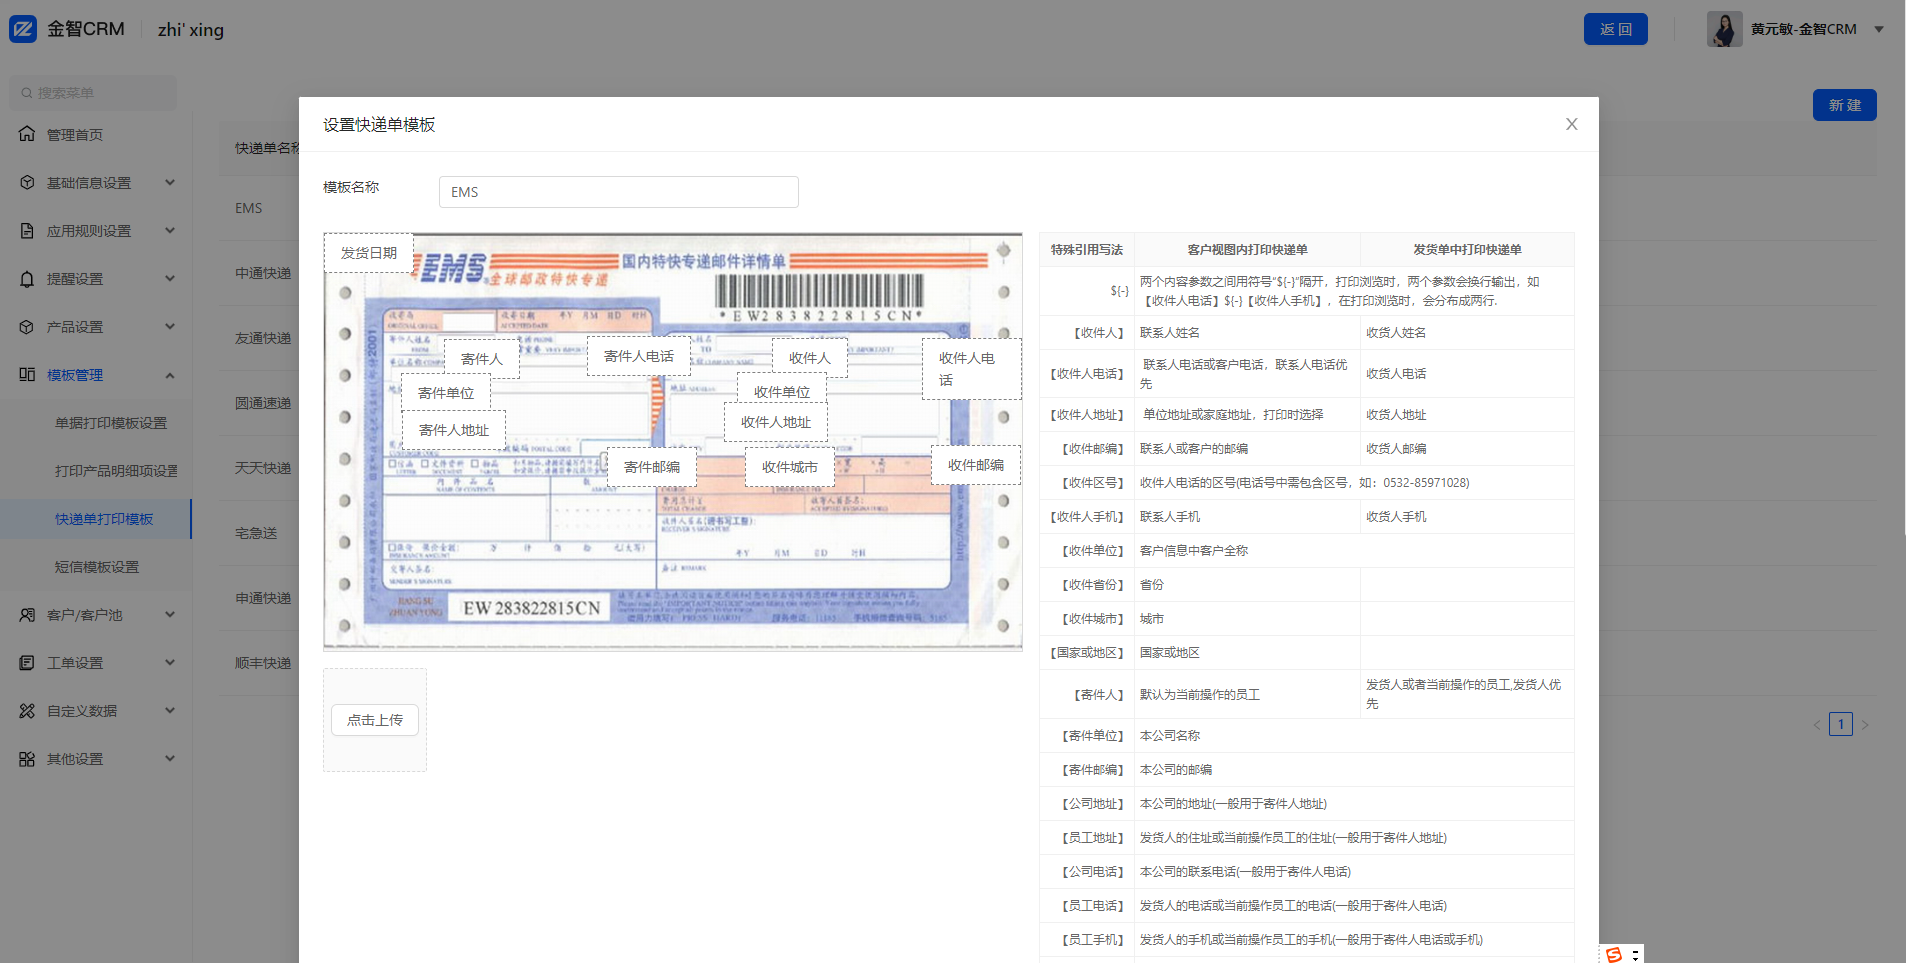Image resolution: width=1906 pixels, height=963 pixels.
Task: Select the 寄件人电话 field box on template
Action: [639, 356]
